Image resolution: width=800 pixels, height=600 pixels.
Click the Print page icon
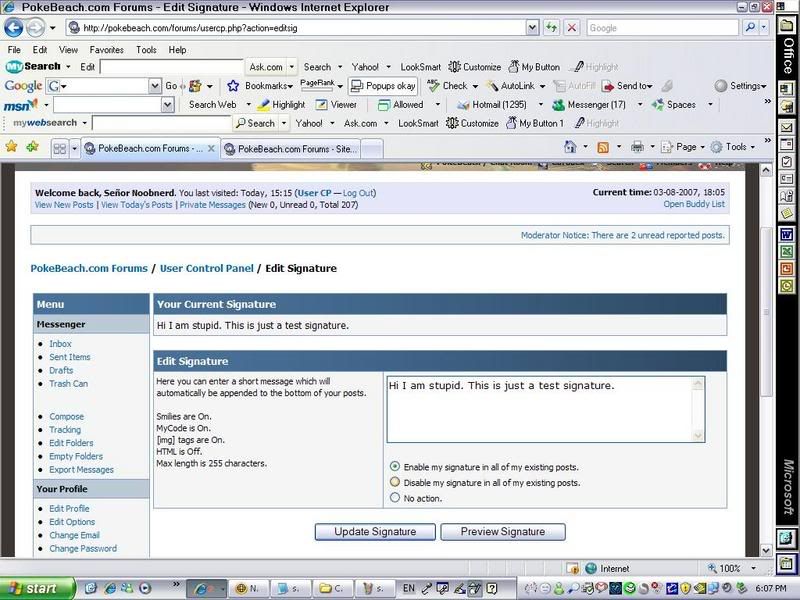(637, 147)
